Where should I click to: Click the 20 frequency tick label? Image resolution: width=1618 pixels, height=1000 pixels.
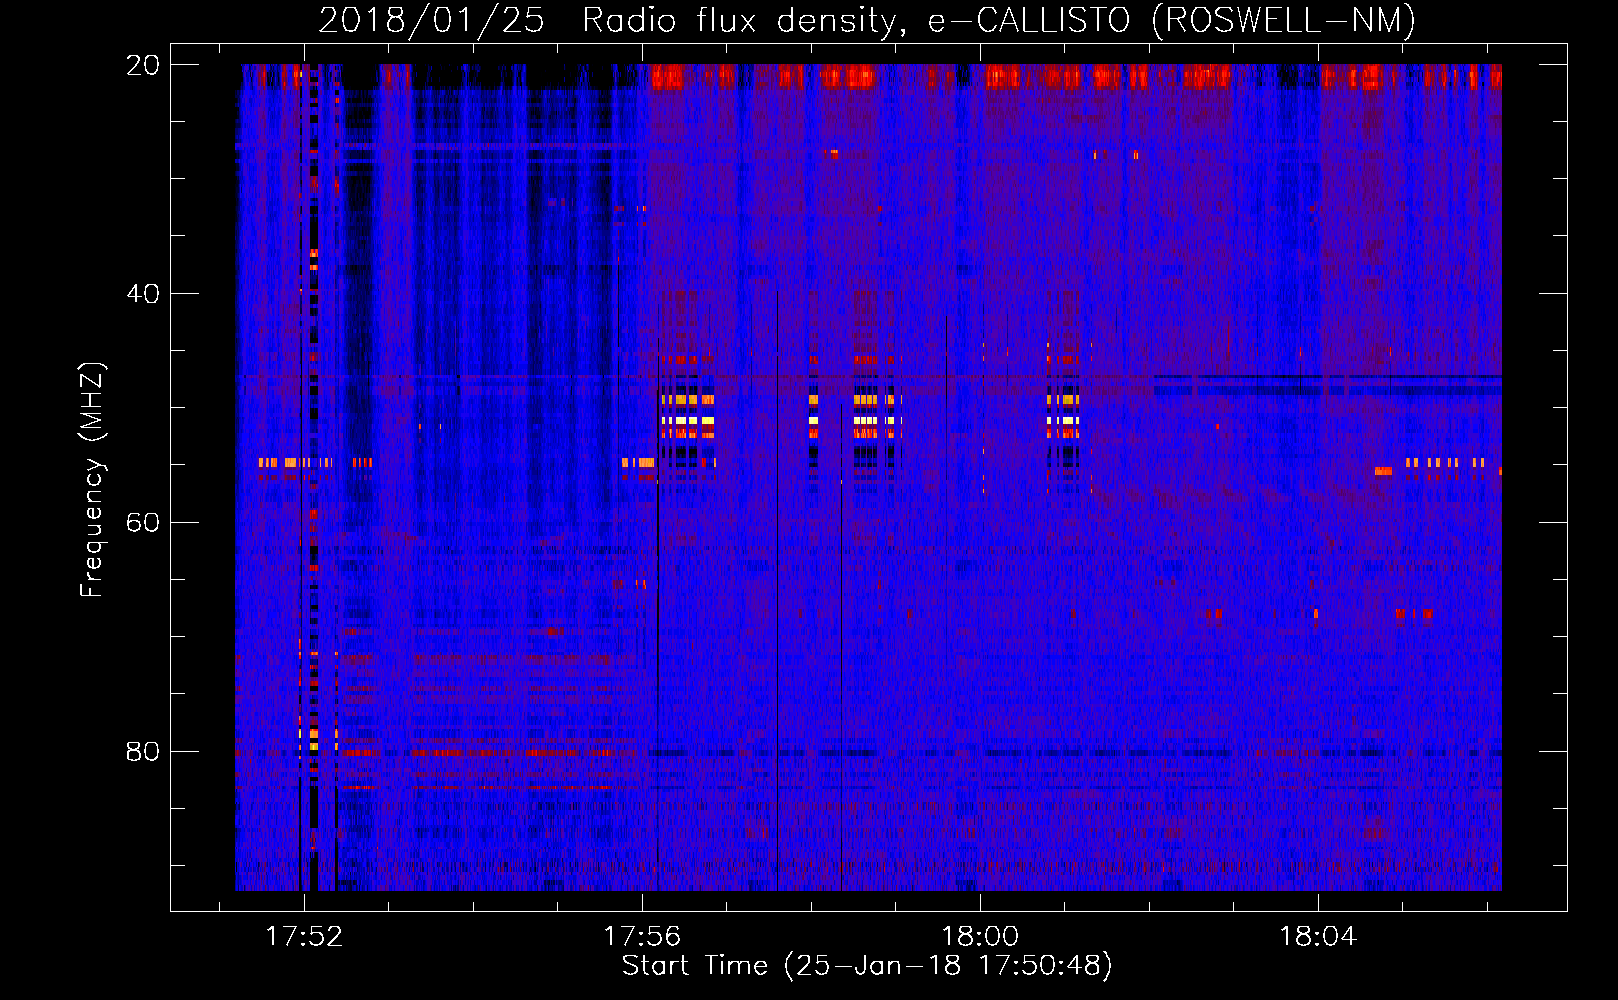(142, 65)
